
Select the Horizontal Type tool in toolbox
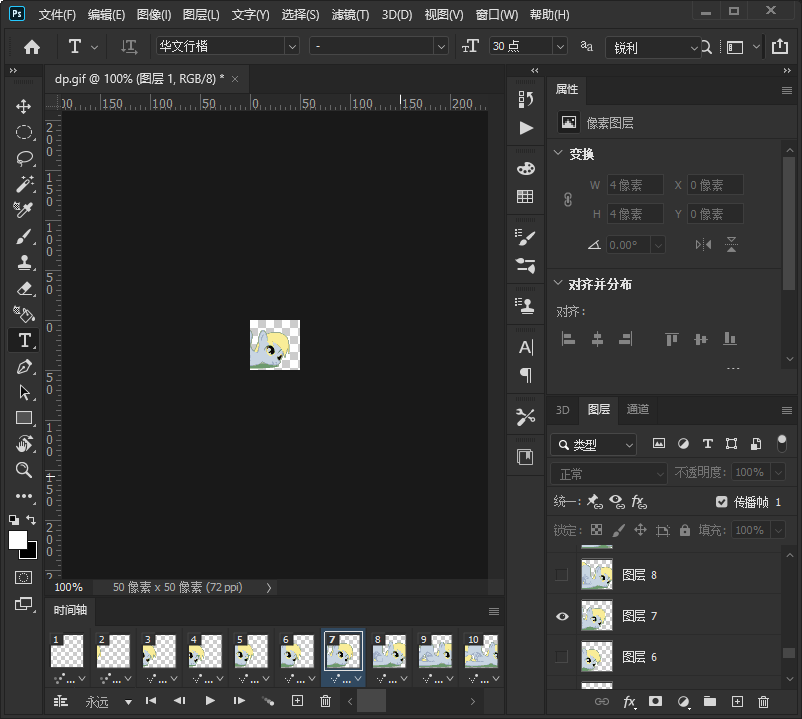[24, 340]
